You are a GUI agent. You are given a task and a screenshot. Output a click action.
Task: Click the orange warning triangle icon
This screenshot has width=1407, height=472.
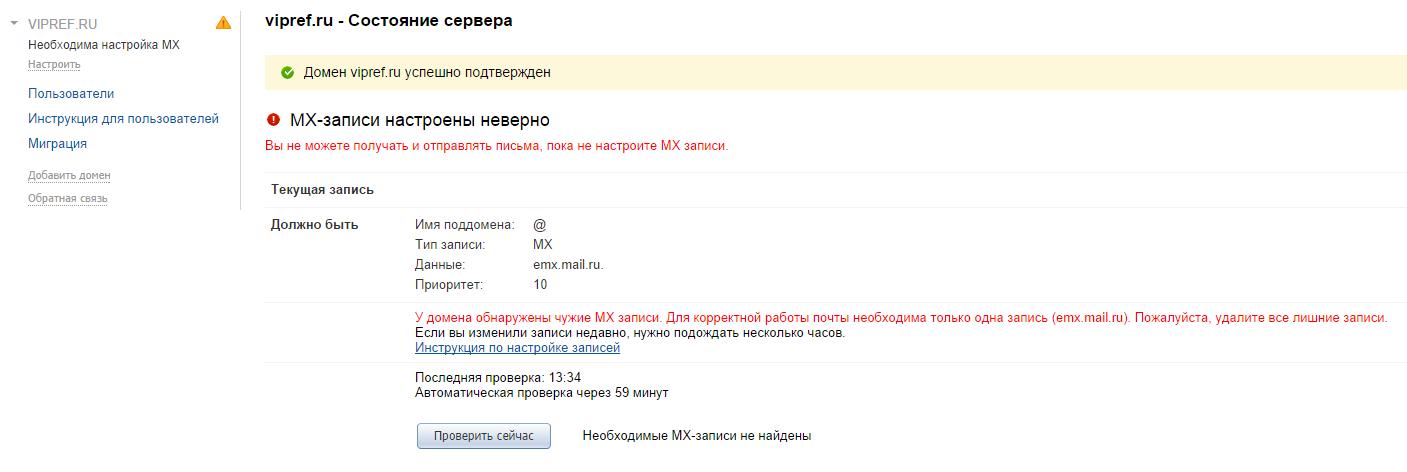pos(223,23)
